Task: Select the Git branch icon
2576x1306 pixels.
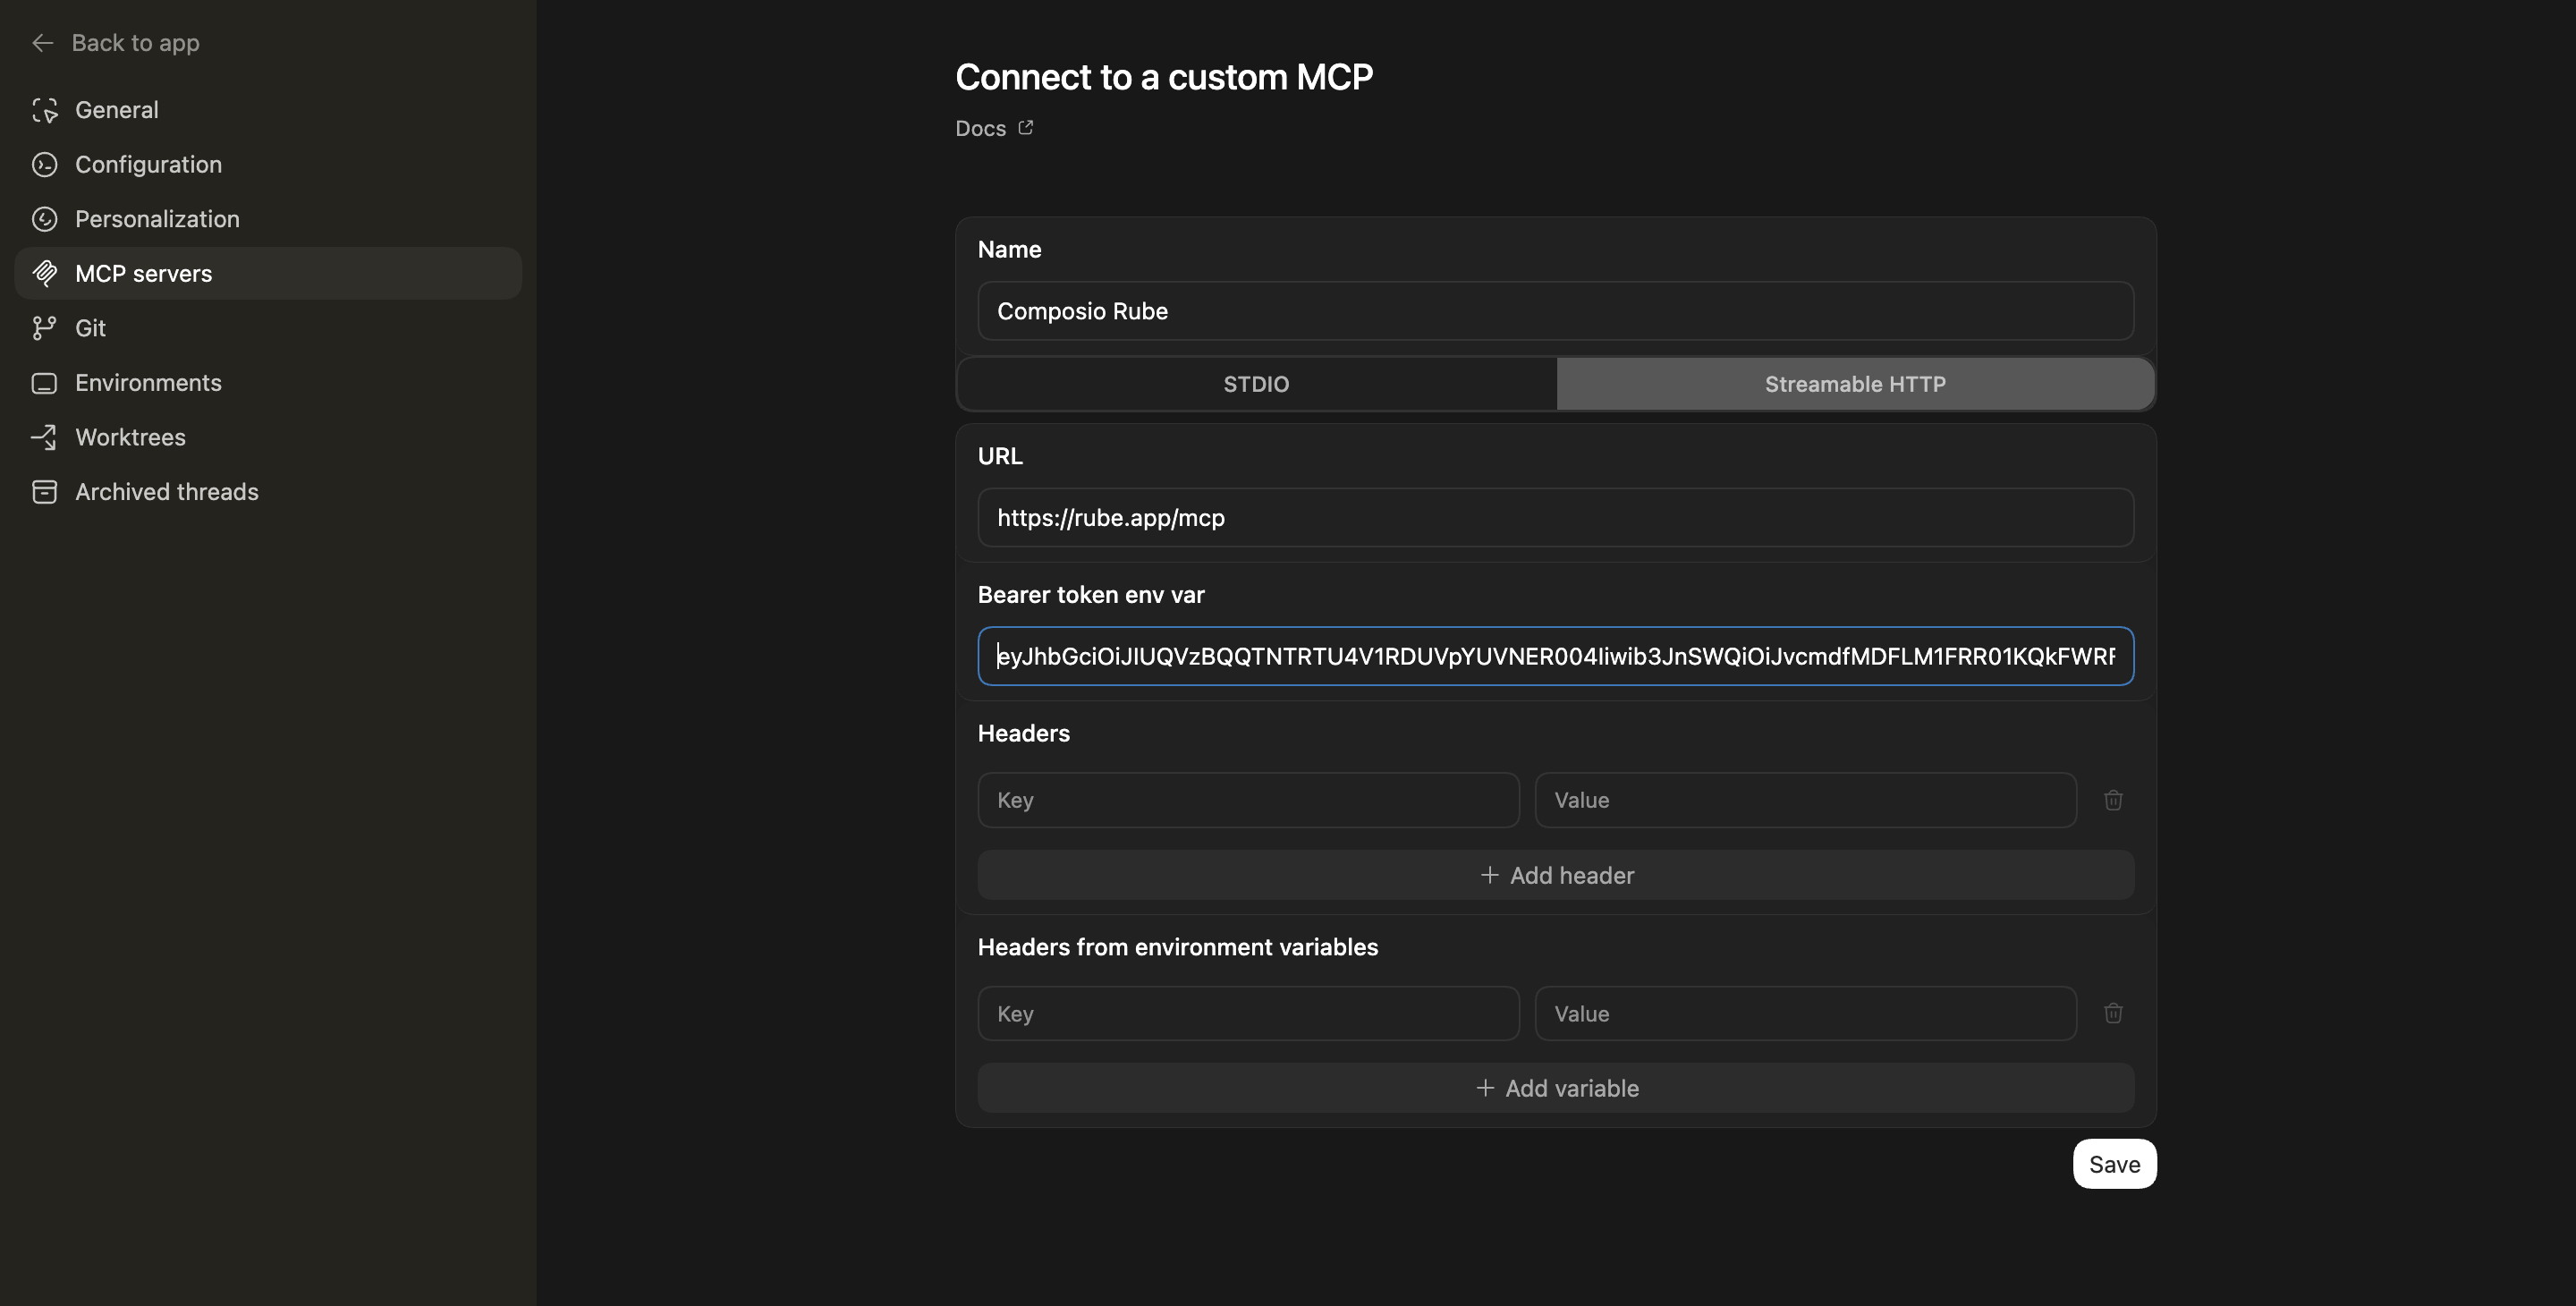Action: (45, 328)
